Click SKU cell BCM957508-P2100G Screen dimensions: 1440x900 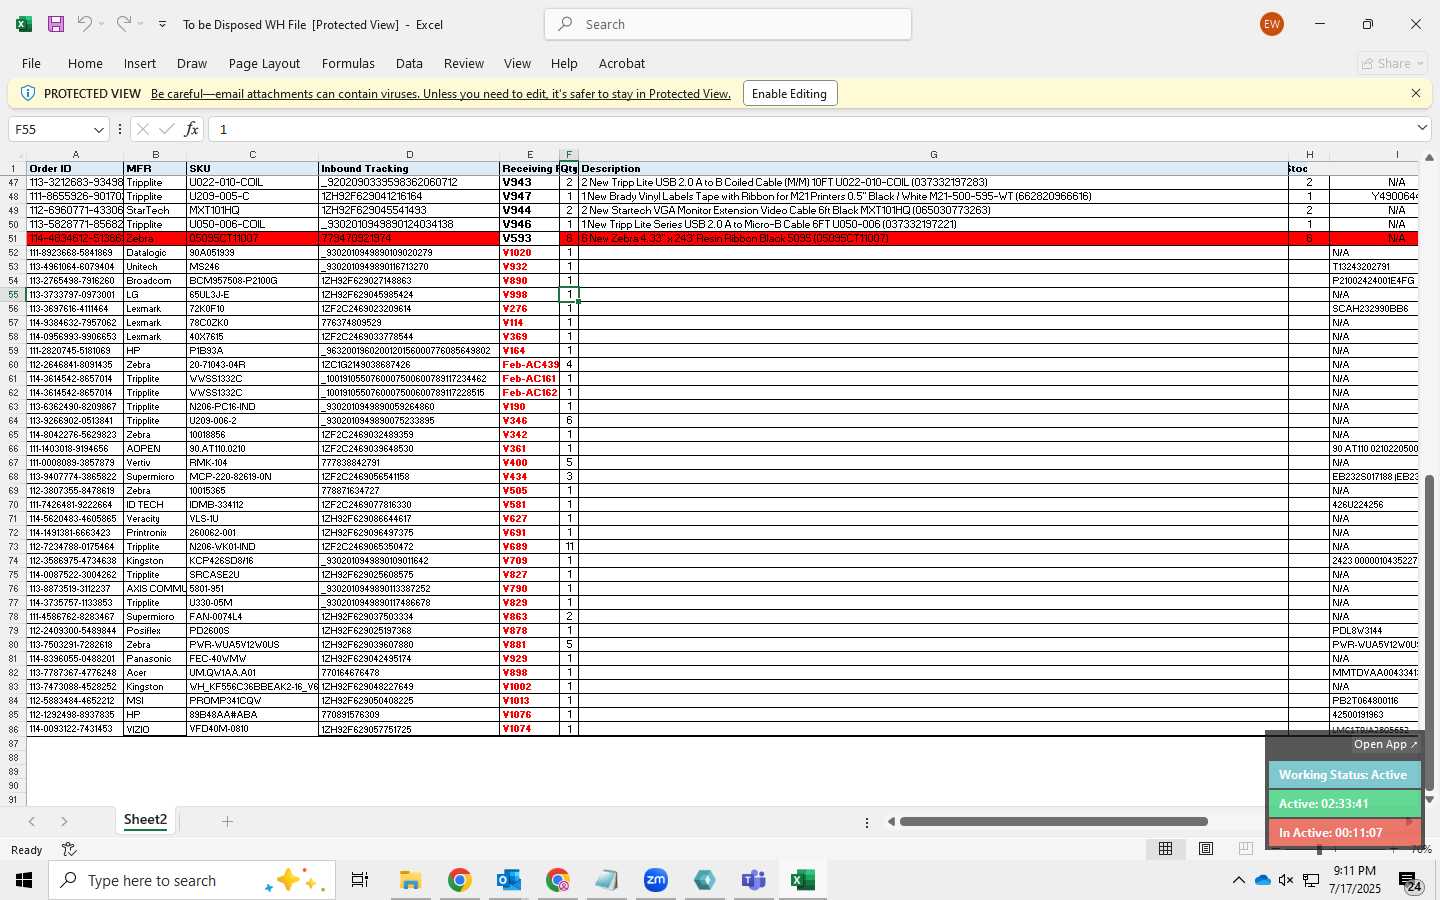252,280
